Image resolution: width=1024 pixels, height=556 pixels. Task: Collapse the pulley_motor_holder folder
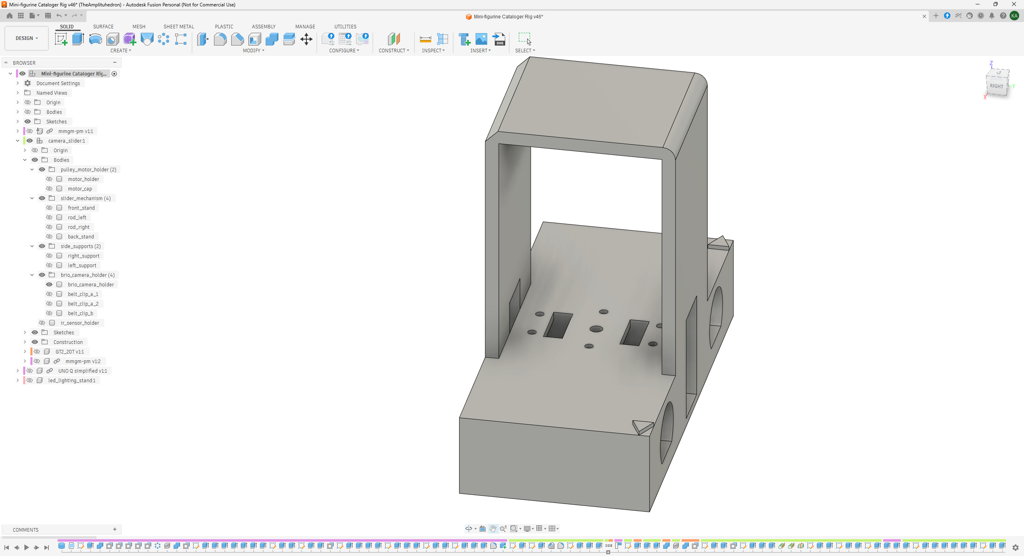tap(32, 169)
